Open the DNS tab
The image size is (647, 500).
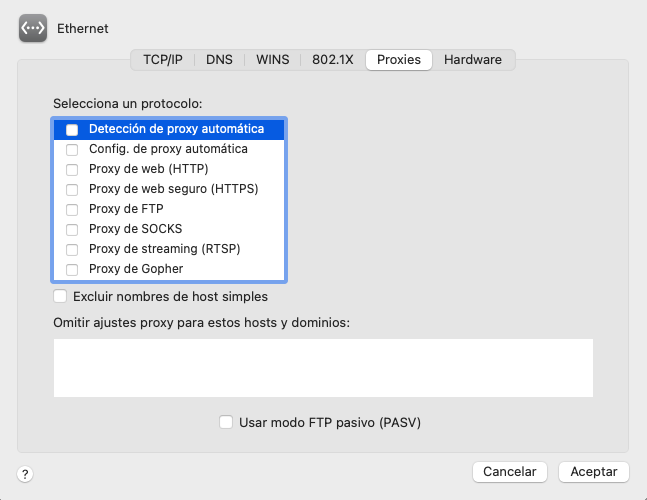[x=219, y=60]
